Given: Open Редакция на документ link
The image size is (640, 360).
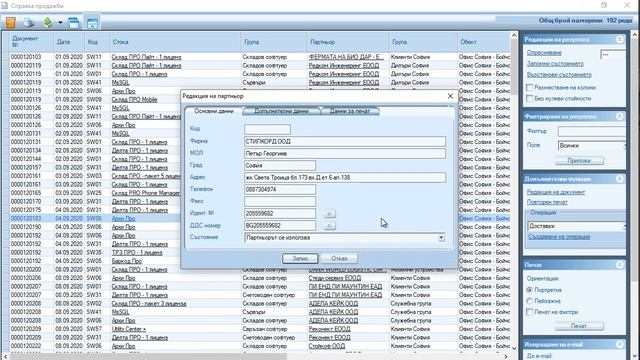Looking at the screenshot, I should (x=556, y=192).
